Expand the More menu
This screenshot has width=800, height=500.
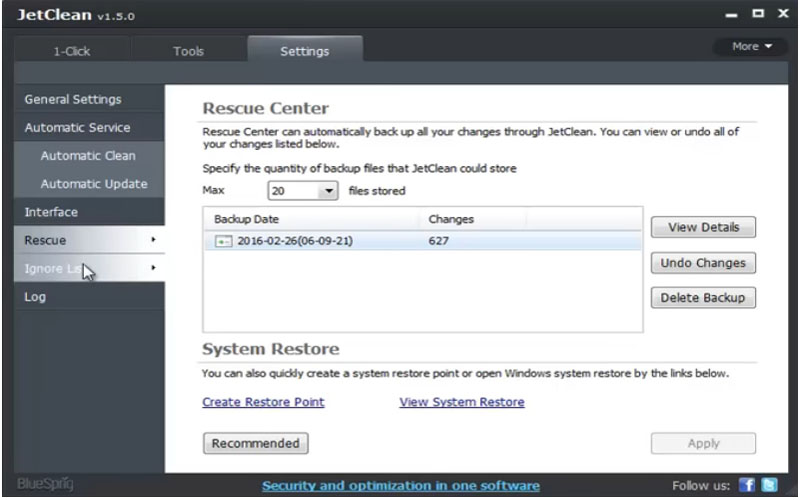(x=751, y=46)
